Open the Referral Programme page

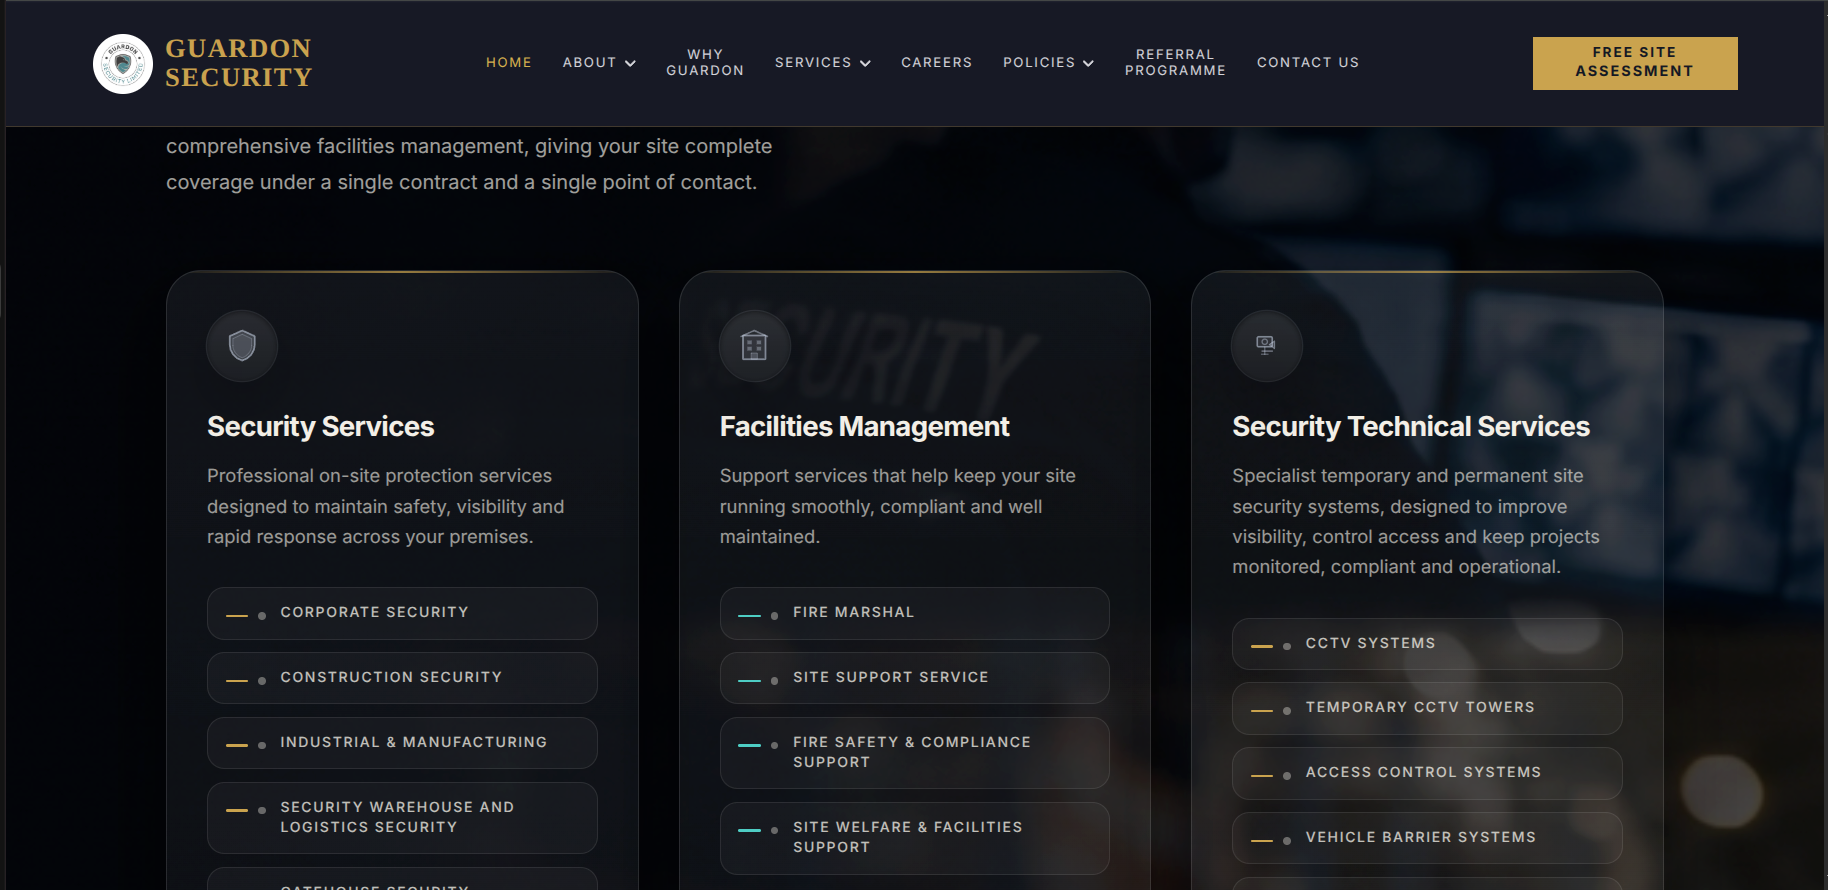(x=1175, y=62)
